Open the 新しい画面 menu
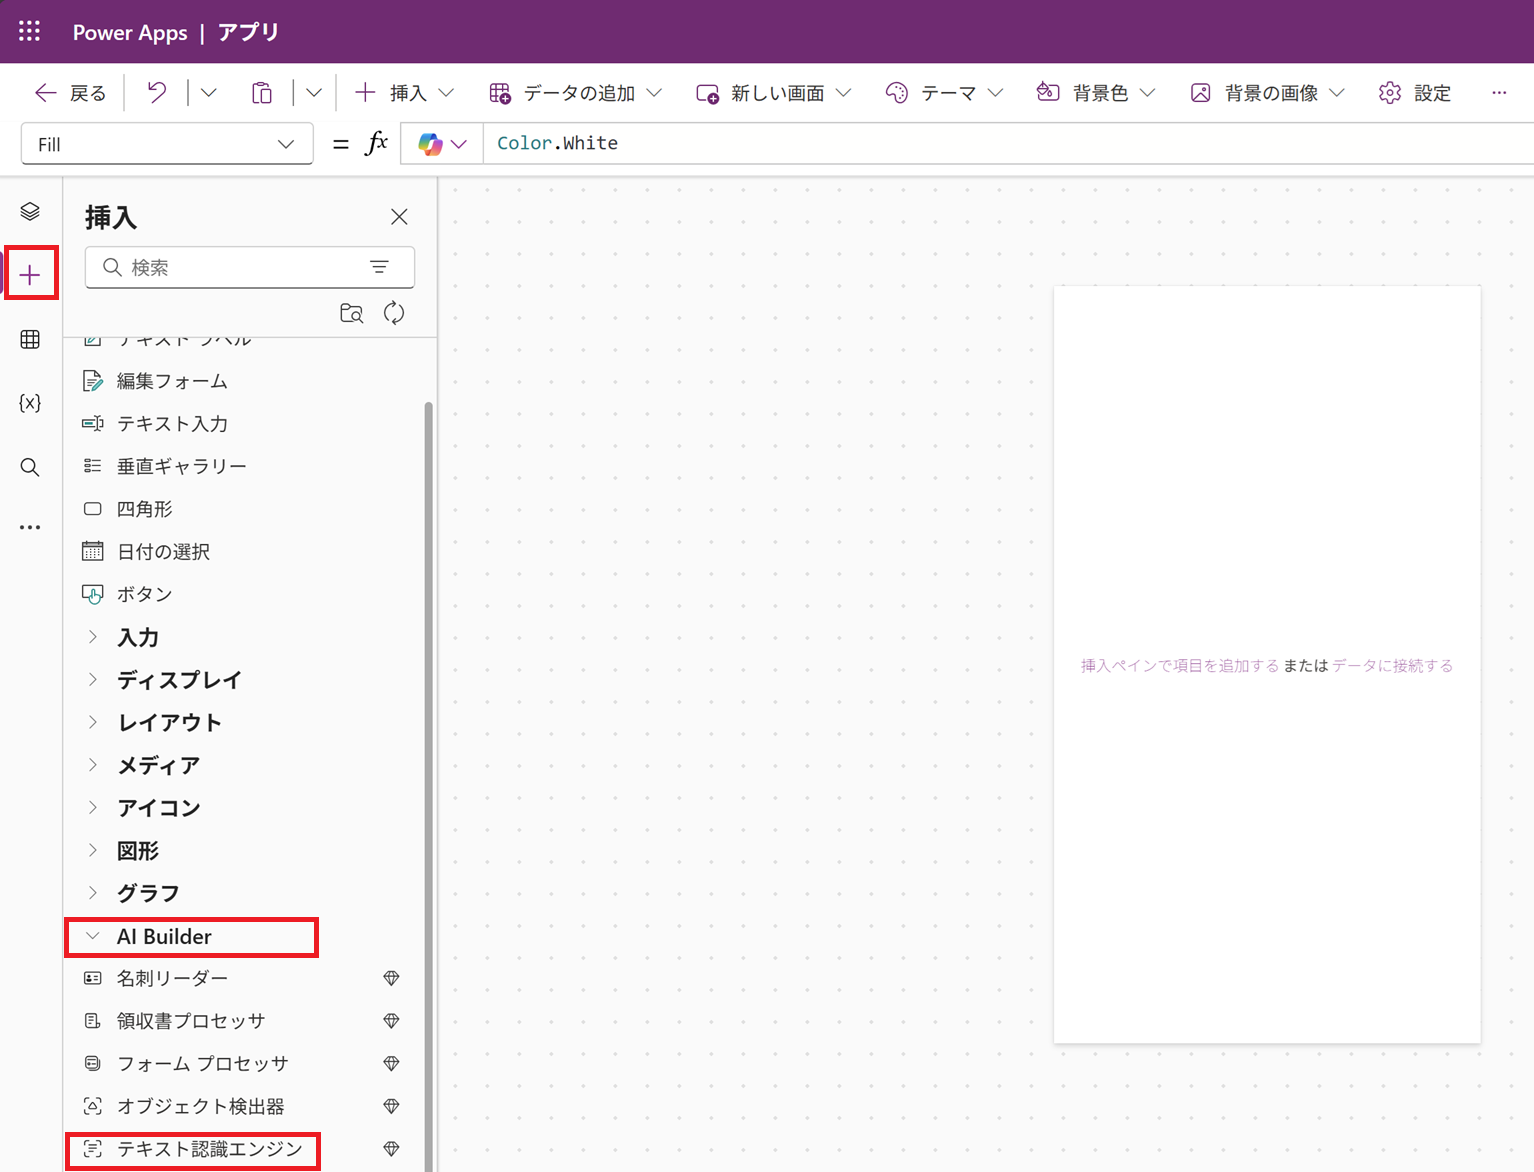This screenshot has width=1534, height=1172. click(x=773, y=93)
